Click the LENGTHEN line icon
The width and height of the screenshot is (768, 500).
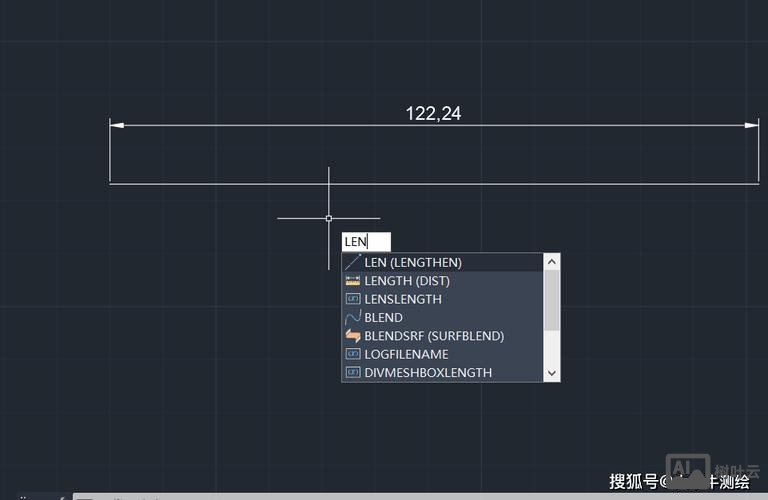(x=353, y=262)
